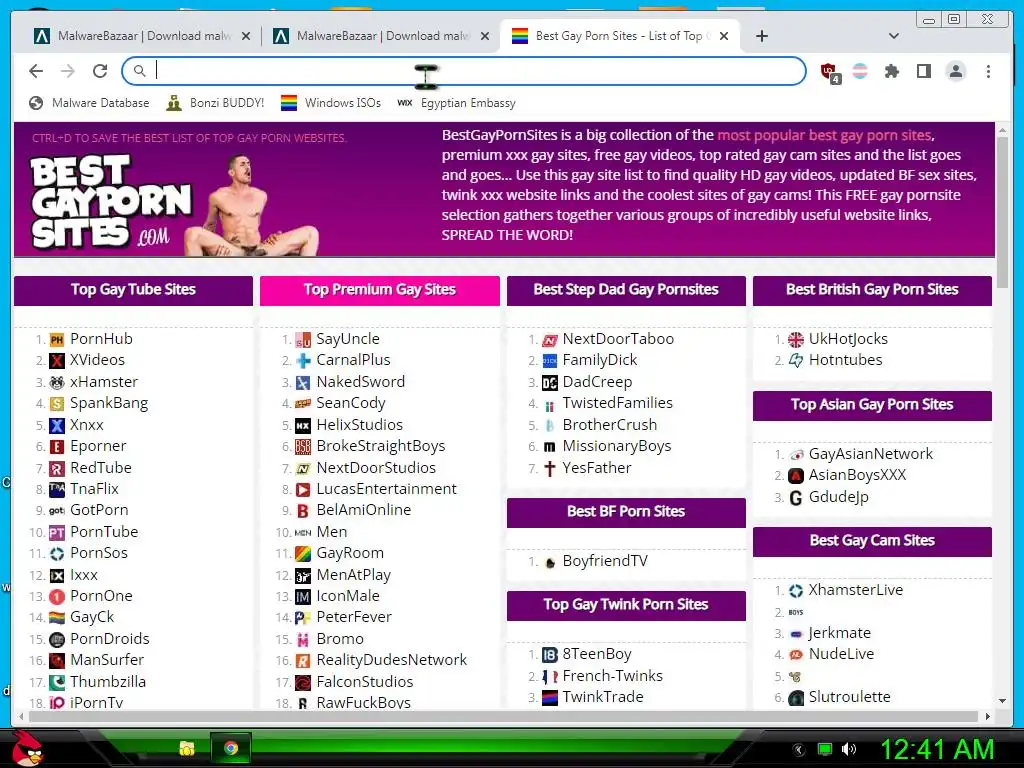Click the Bonzi BUDDY bookmark favicon
1024x768 pixels.
click(174, 103)
